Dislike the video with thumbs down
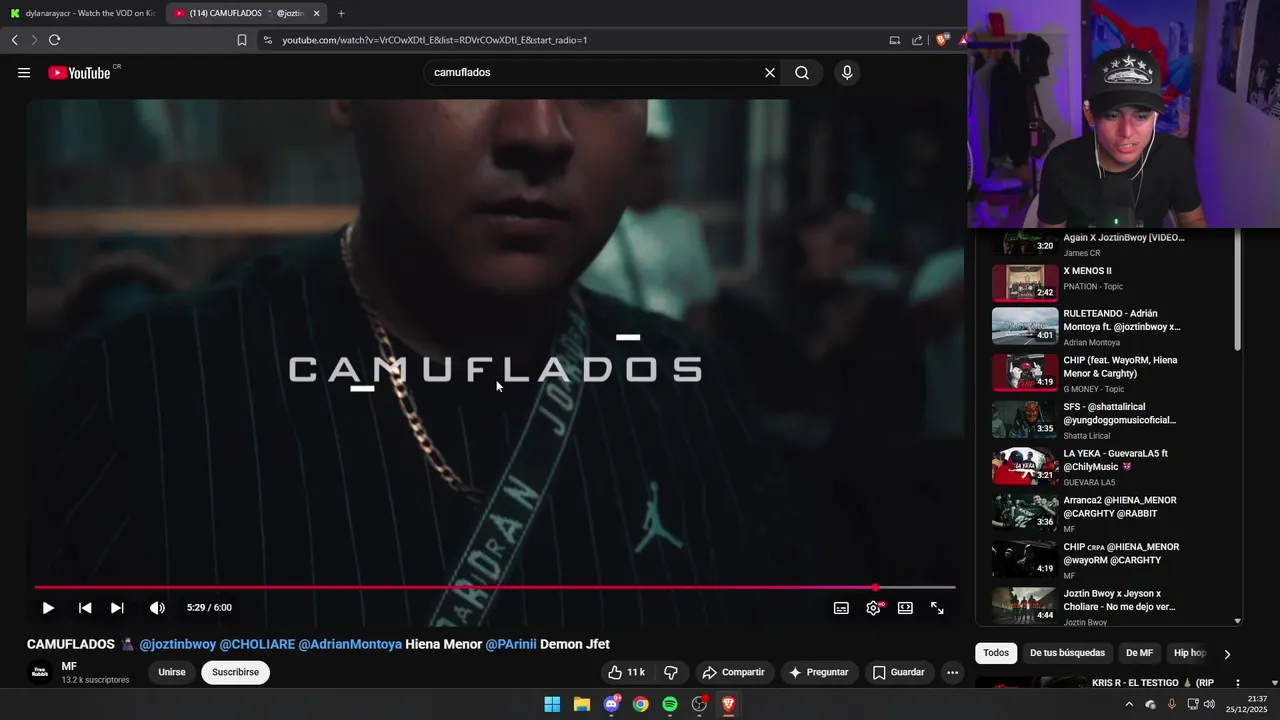 [672, 672]
